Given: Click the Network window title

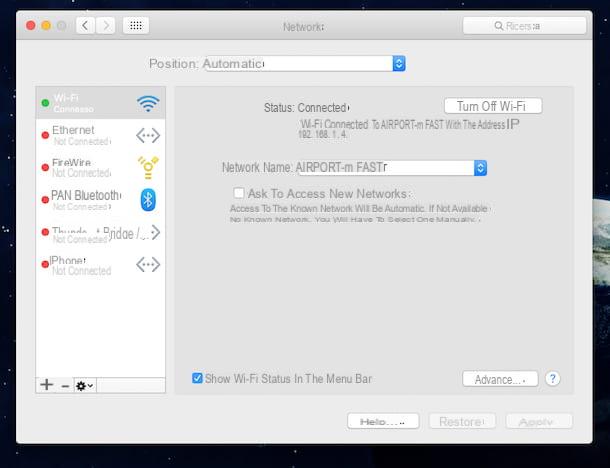Looking at the screenshot, I should pos(303,27).
